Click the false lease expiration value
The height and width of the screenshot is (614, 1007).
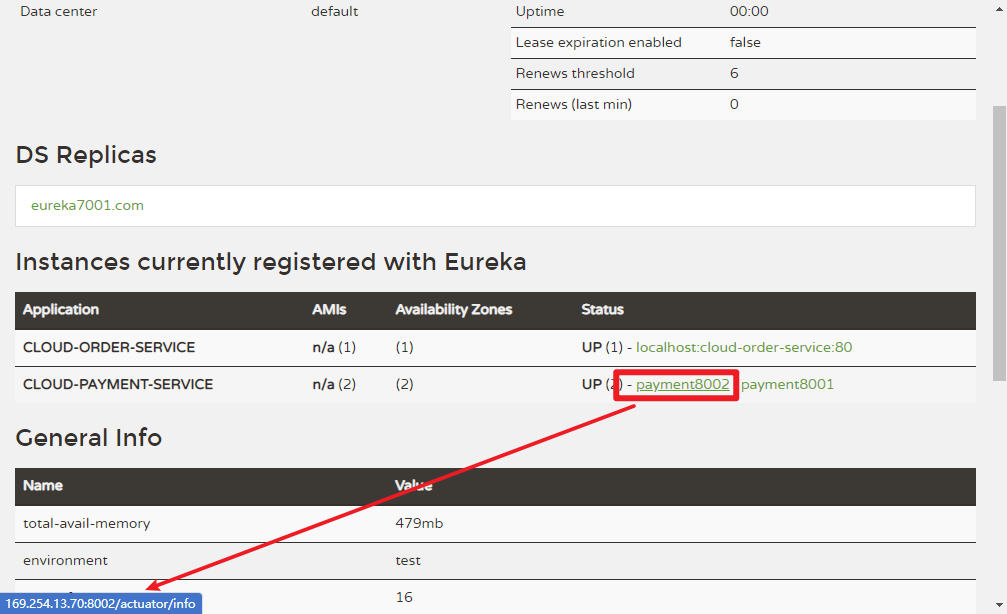tap(745, 42)
